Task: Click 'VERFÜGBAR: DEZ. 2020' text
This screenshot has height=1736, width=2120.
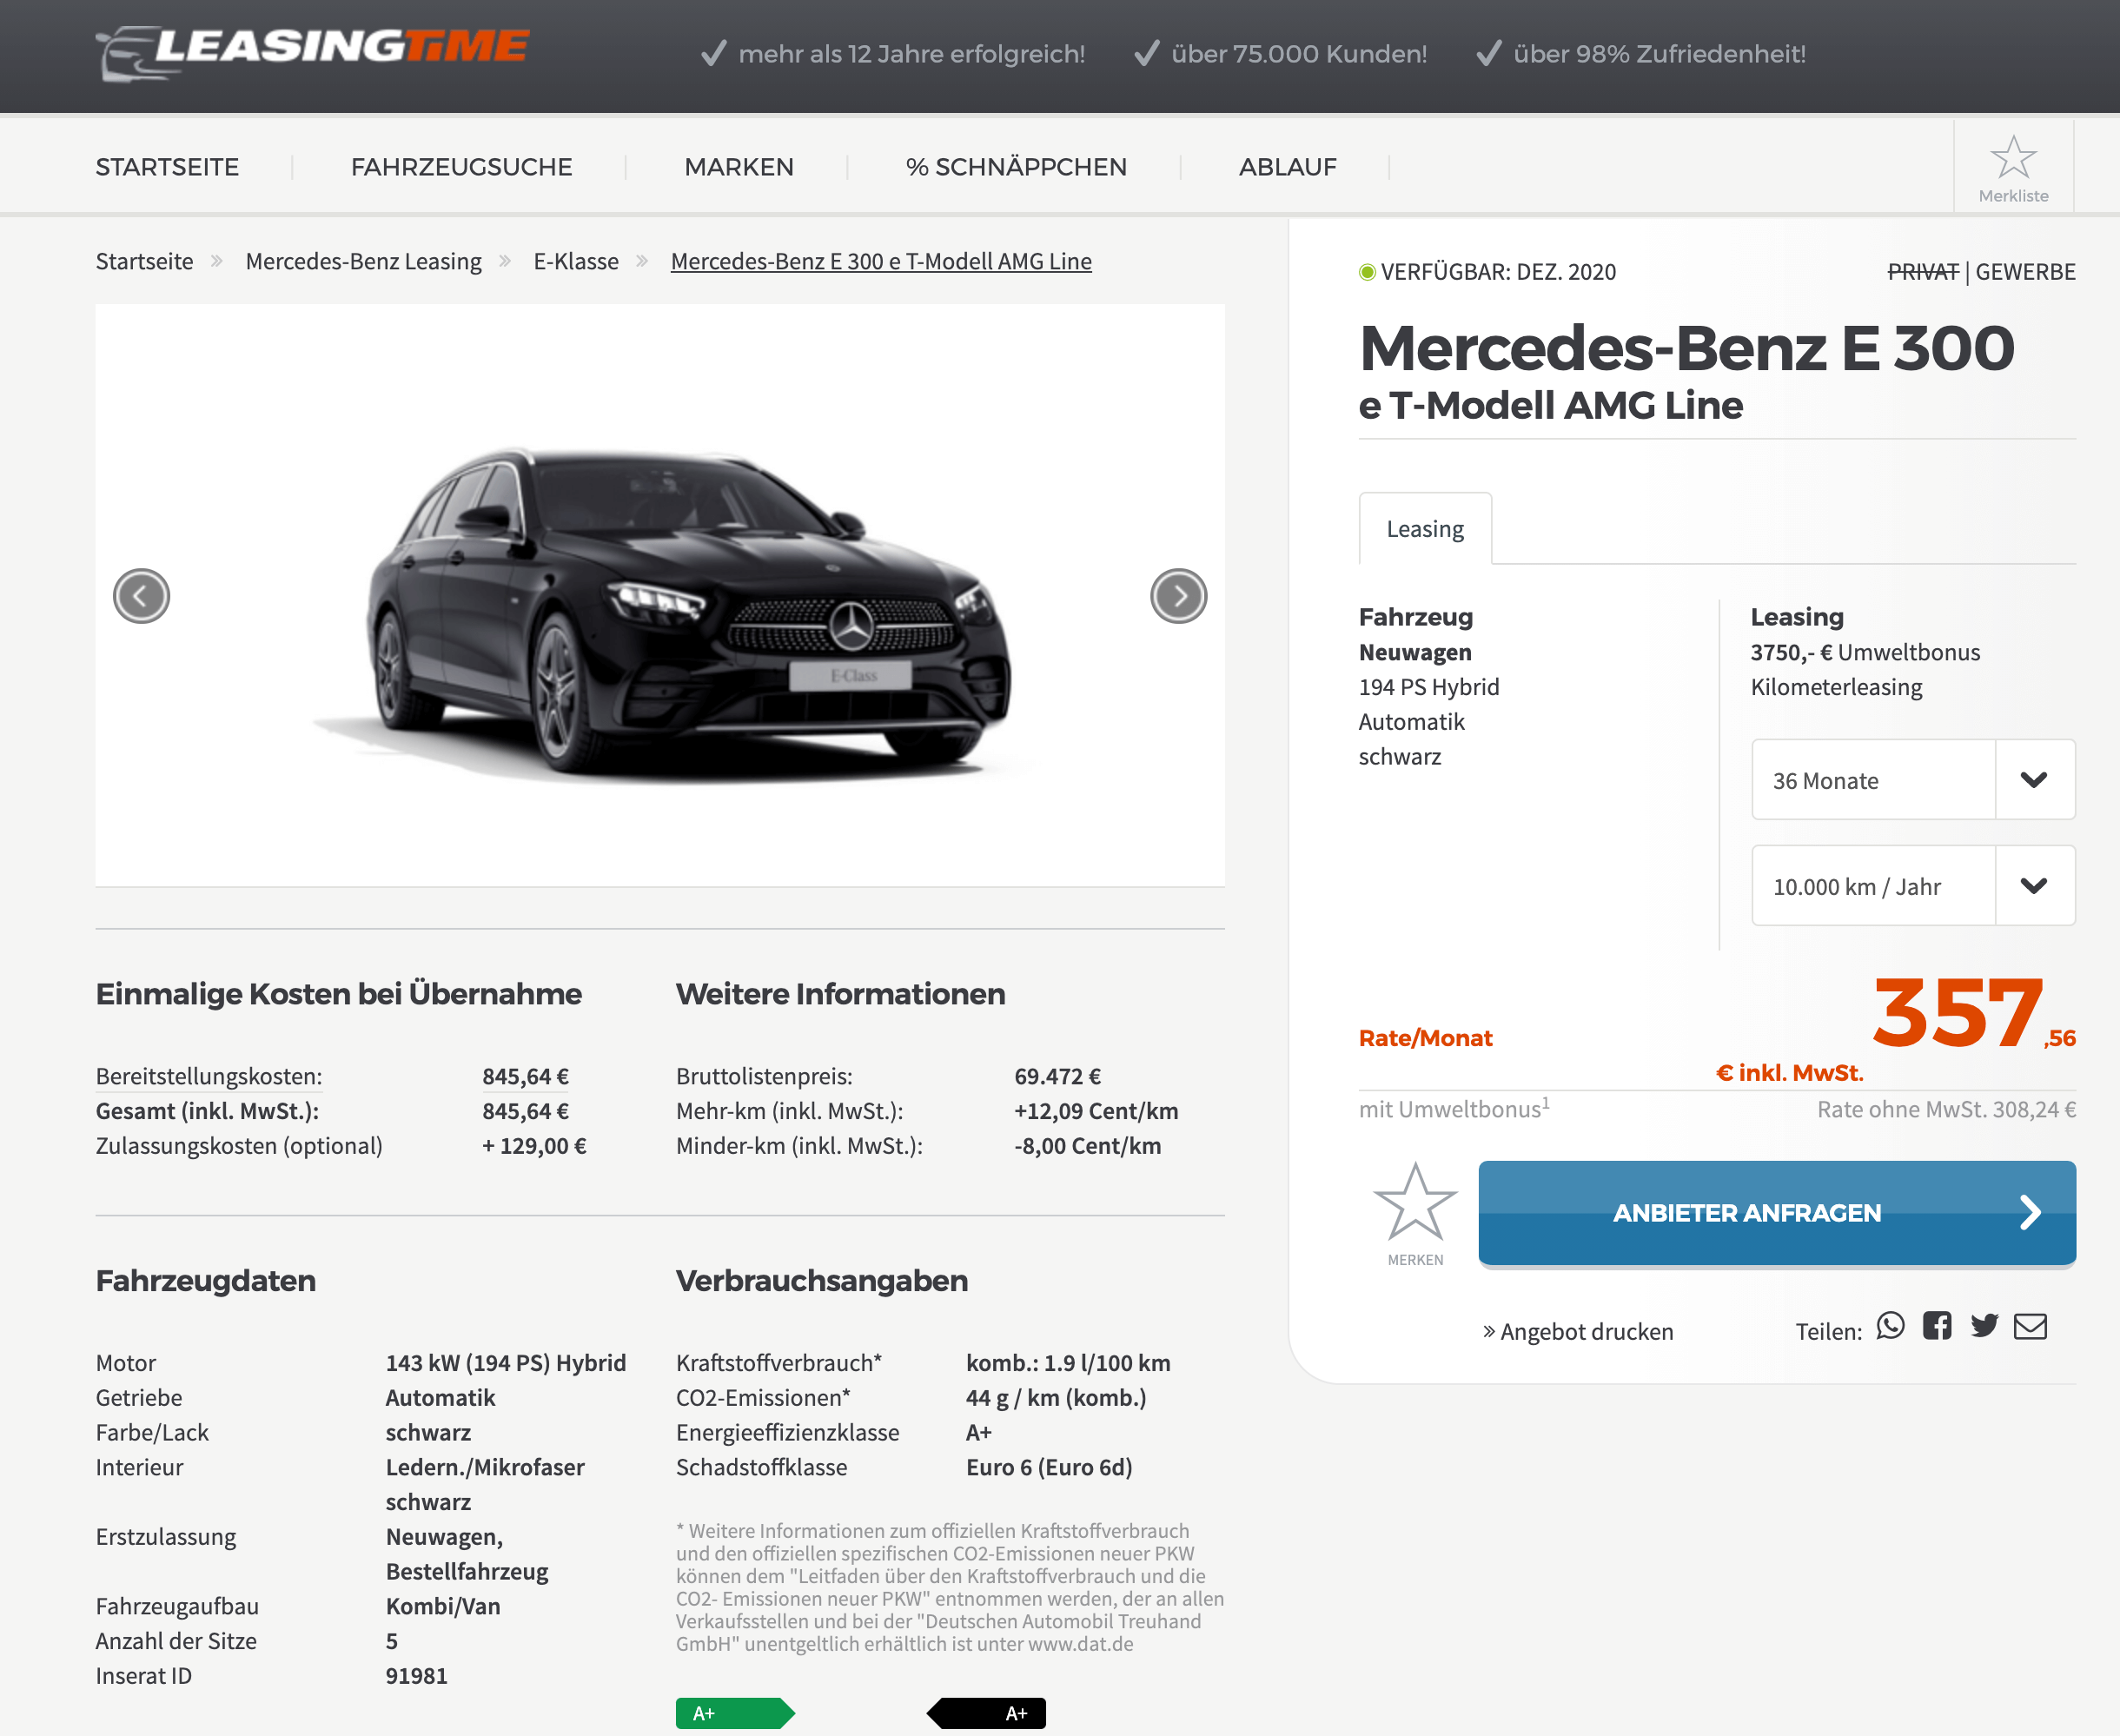Action: click(1498, 272)
